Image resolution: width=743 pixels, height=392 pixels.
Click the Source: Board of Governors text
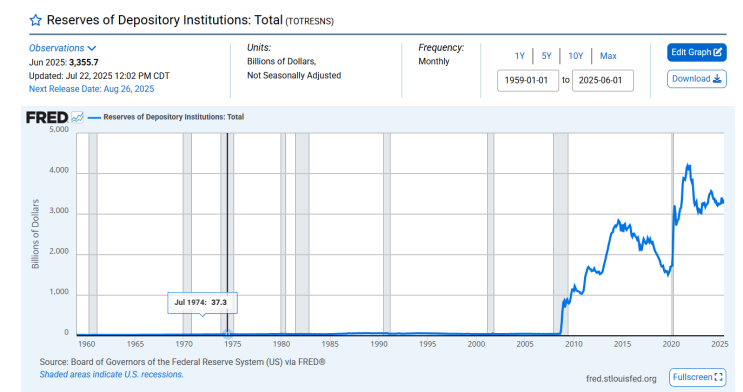click(182, 362)
